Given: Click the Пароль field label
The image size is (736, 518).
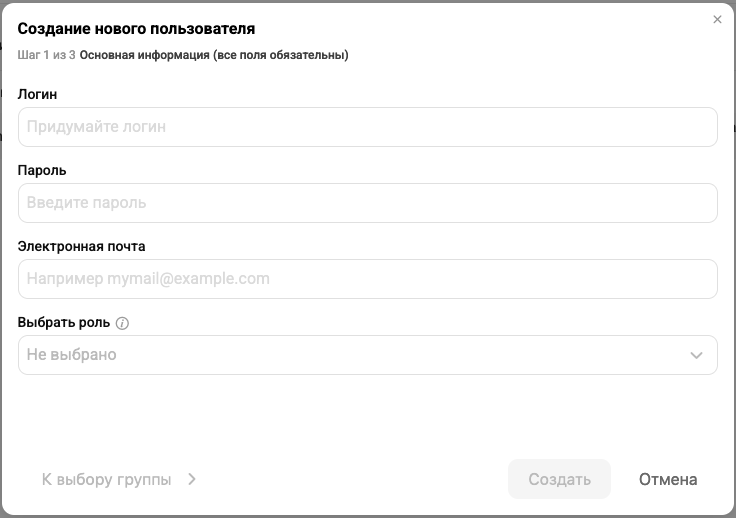Looking at the screenshot, I should 42,170.
